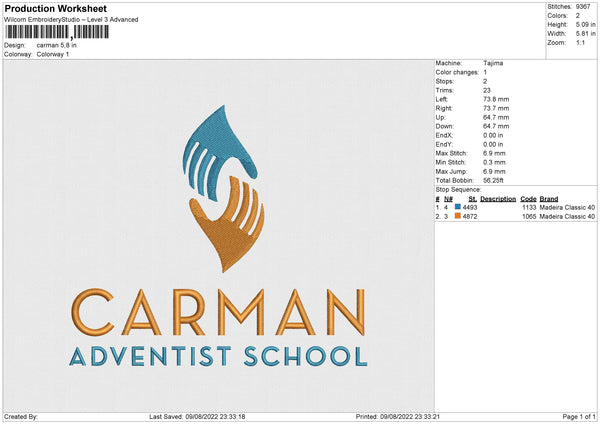Click the Color changes value 1

485,72
